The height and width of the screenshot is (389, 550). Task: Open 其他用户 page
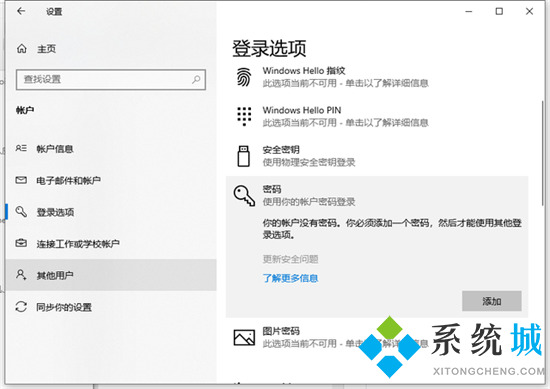click(111, 275)
